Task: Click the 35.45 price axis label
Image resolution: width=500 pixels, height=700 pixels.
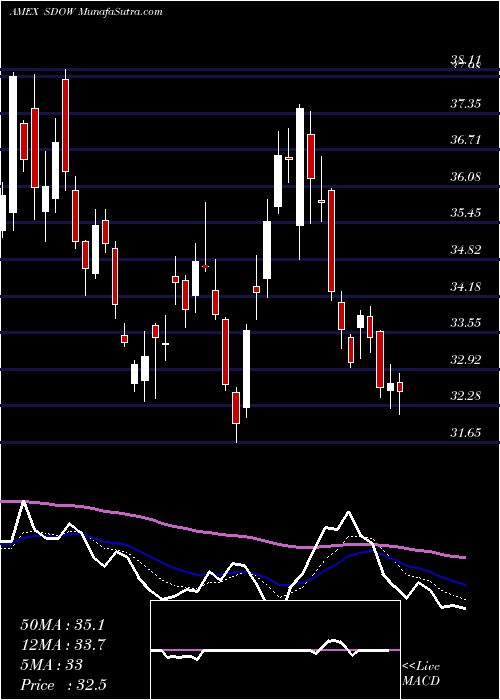Action: pos(466,213)
